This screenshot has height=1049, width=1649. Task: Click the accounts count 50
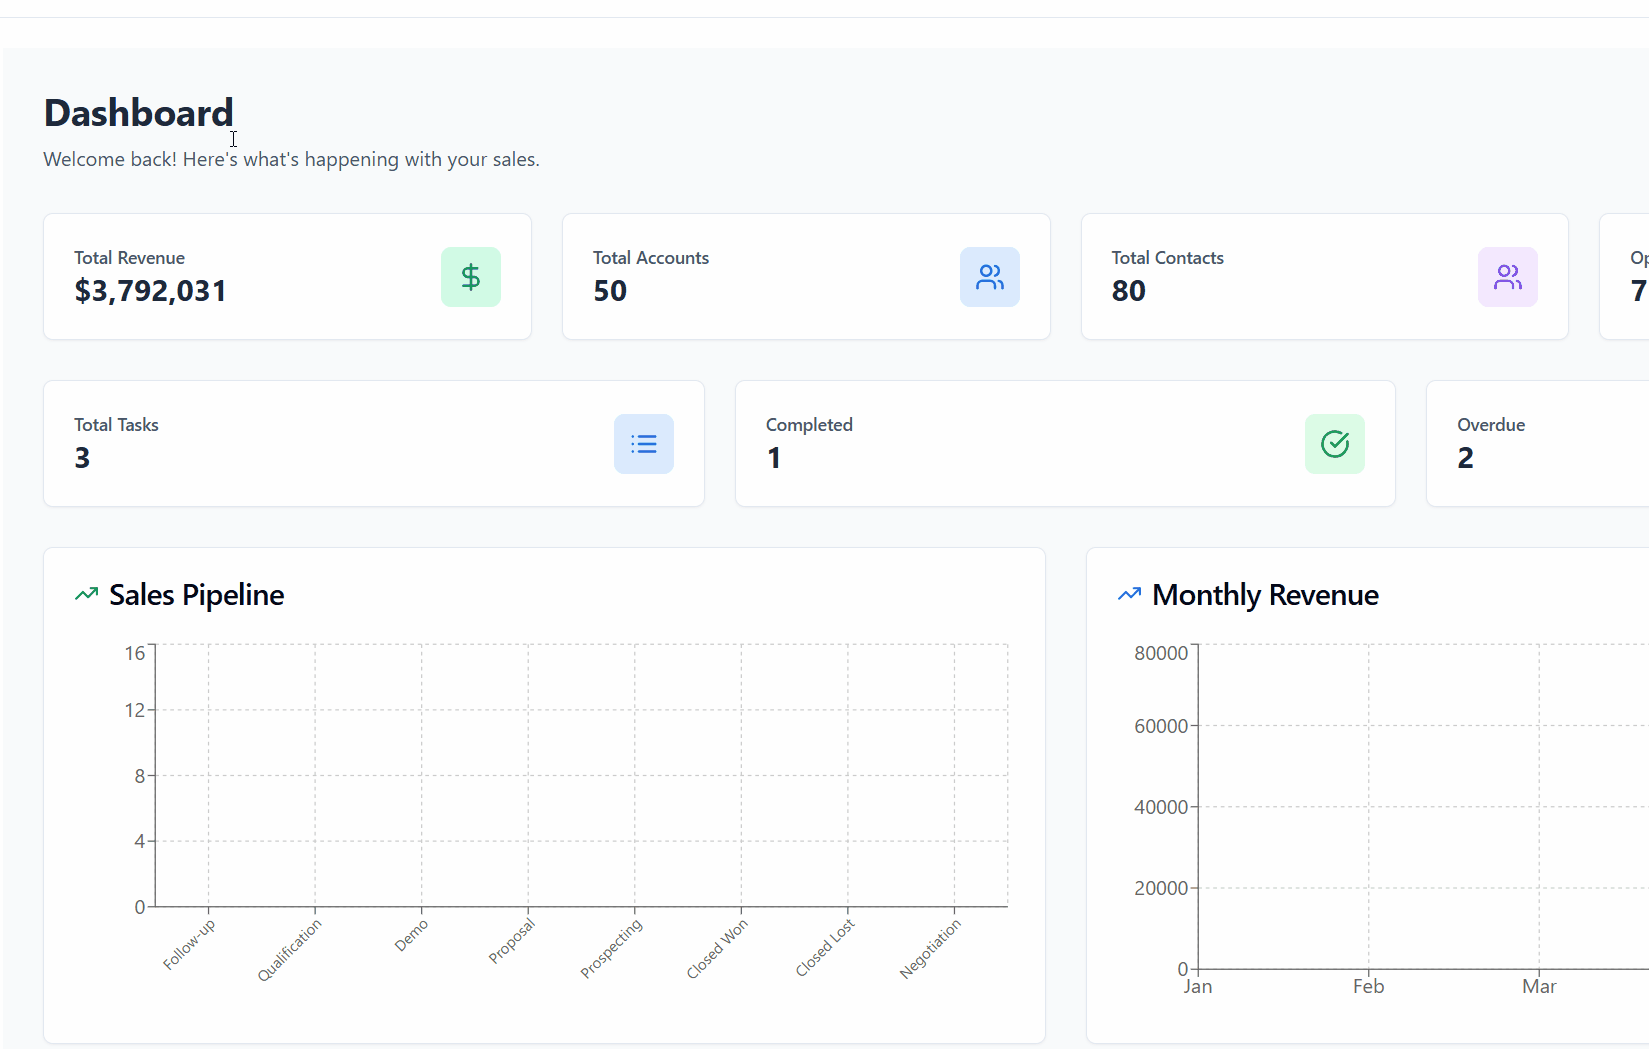point(610,291)
